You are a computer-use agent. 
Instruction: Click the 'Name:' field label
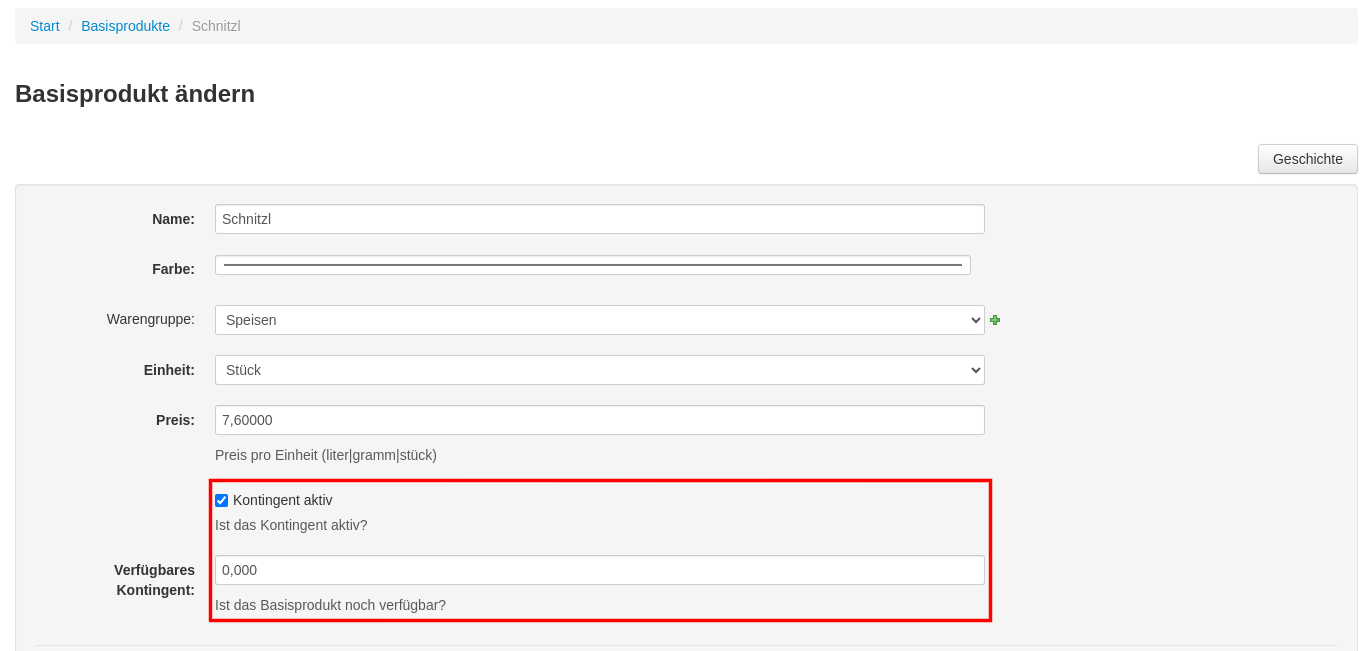coord(173,219)
